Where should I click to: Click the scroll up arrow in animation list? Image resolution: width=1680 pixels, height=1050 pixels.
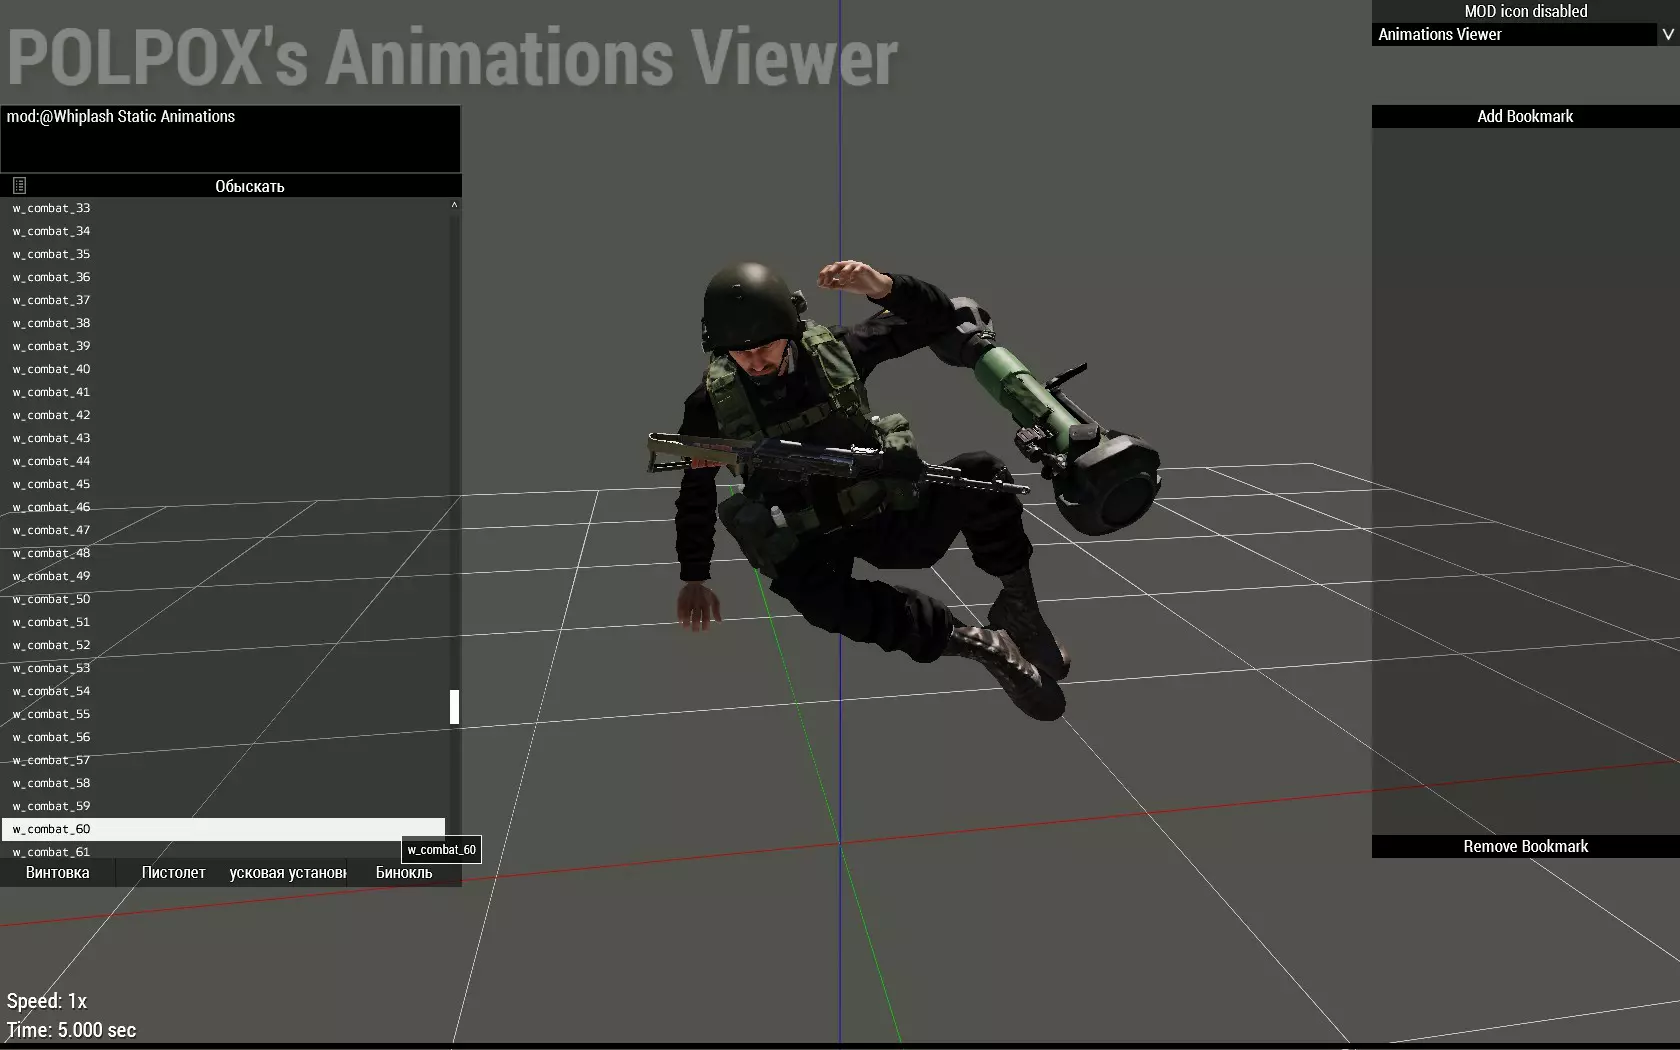(454, 205)
